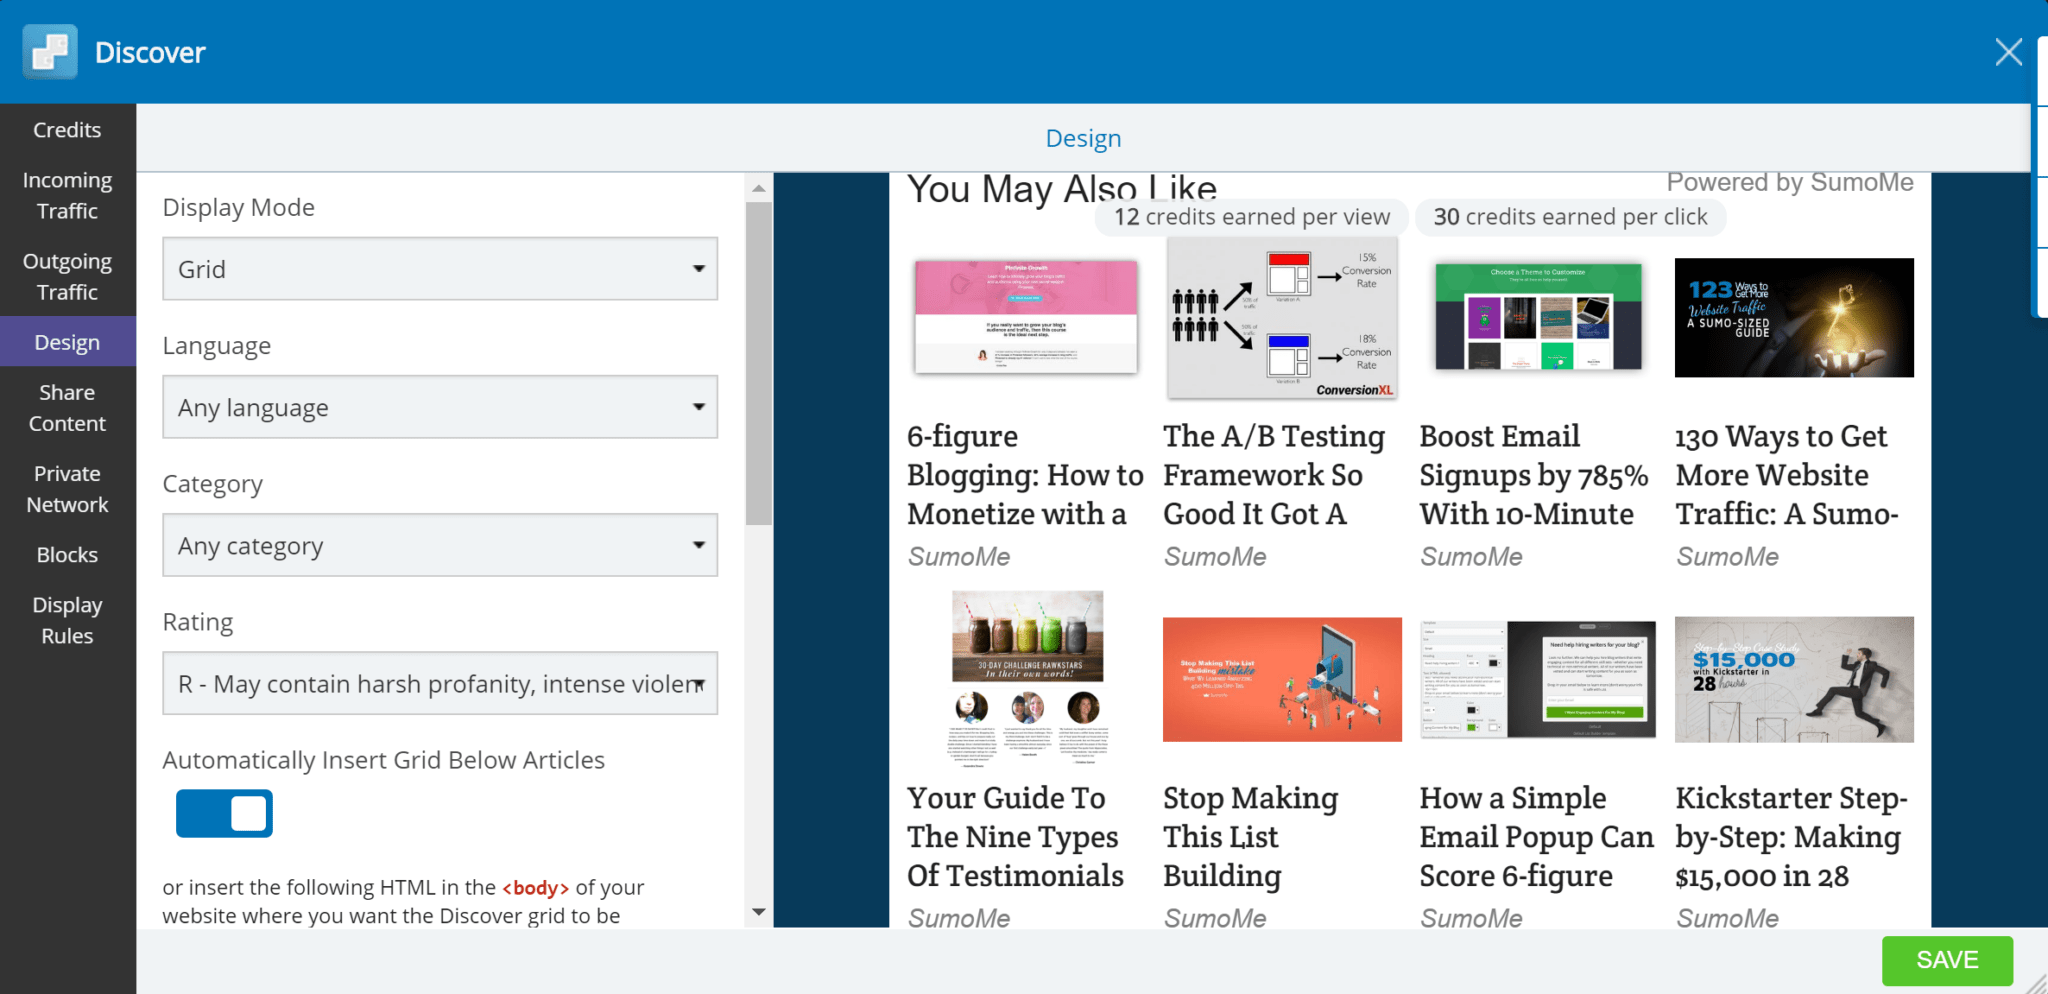The image size is (2048, 994).
Task: Click How a Simple Email Popup title
Action: coord(1536,837)
